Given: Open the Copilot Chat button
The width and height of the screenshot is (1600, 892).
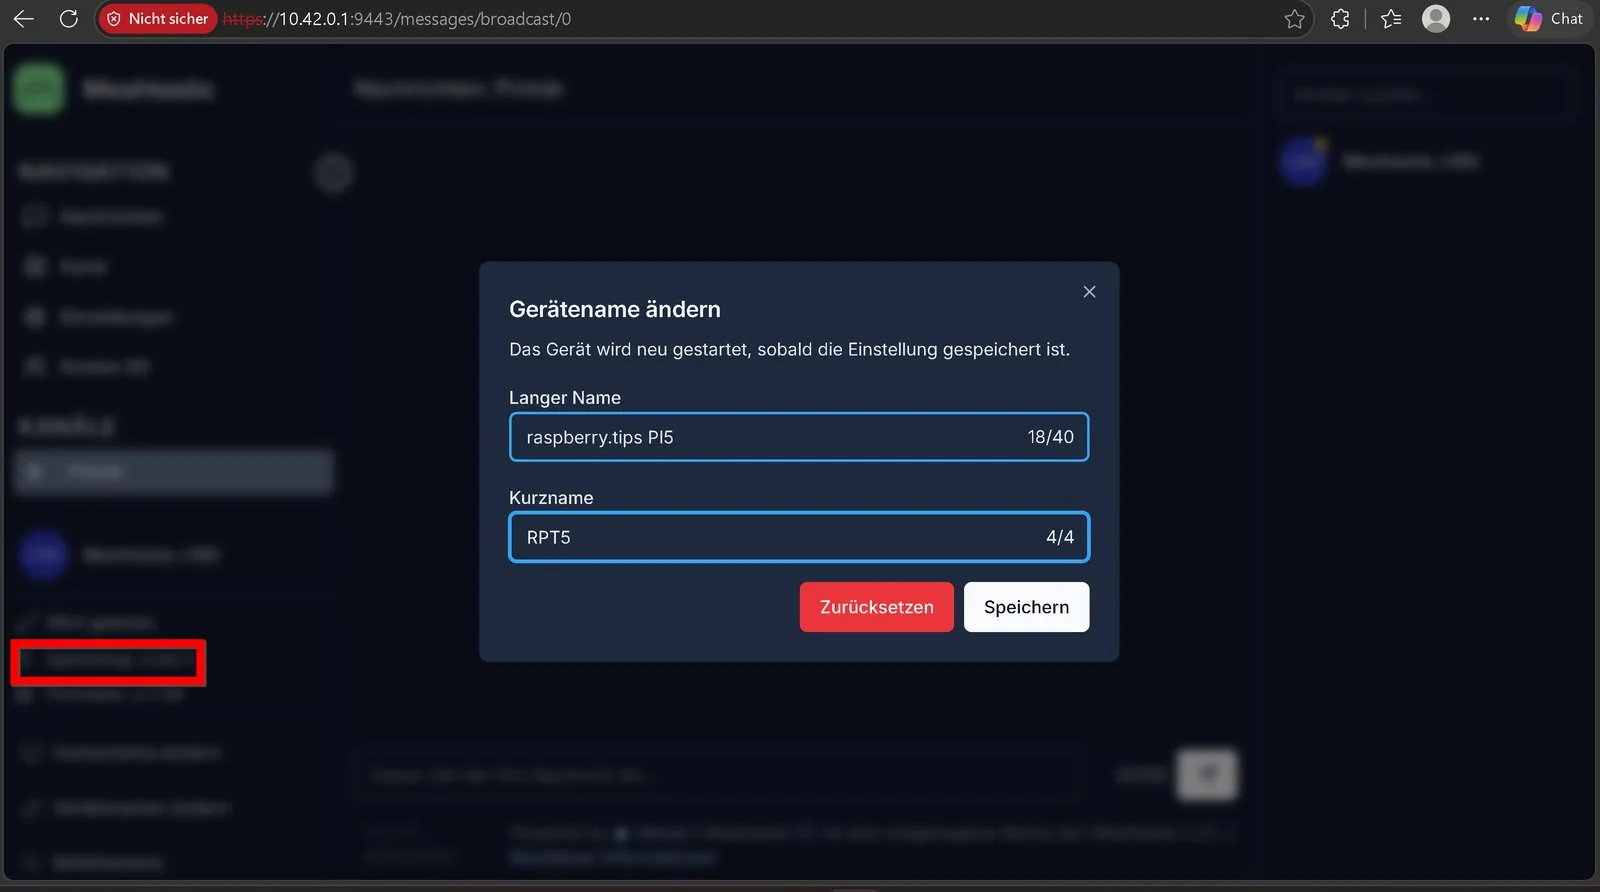Looking at the screenshot, I should (1549, 19).
